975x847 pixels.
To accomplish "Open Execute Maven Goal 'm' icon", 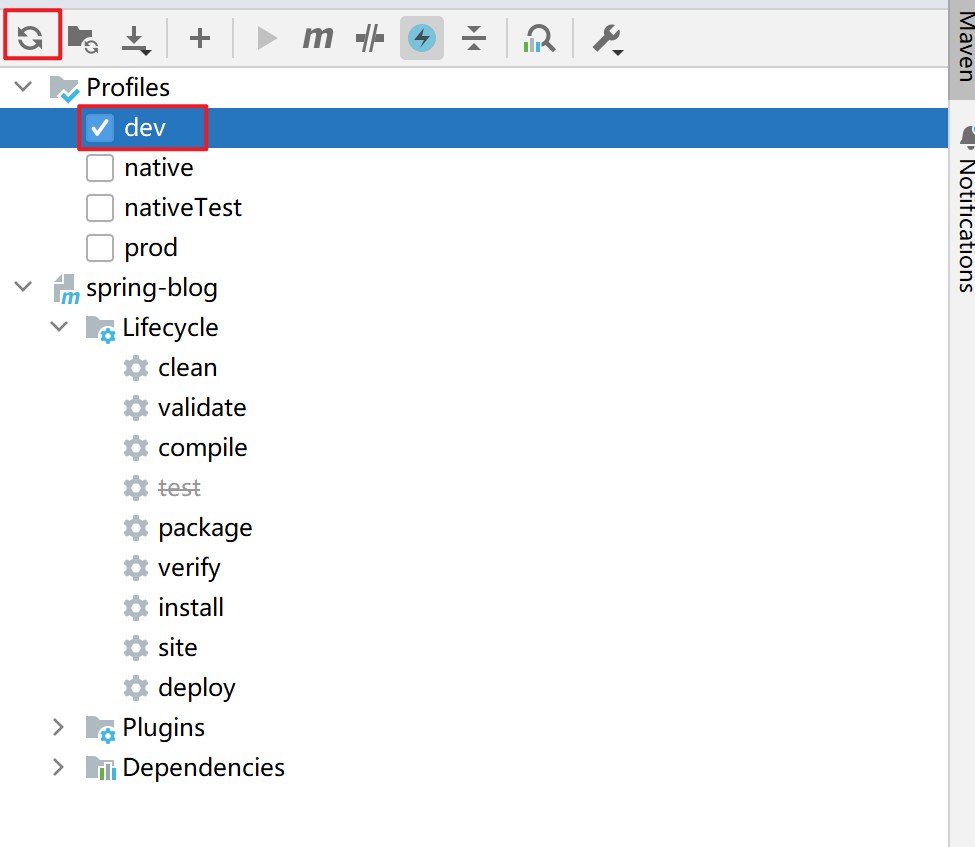I will click(318, 38).
